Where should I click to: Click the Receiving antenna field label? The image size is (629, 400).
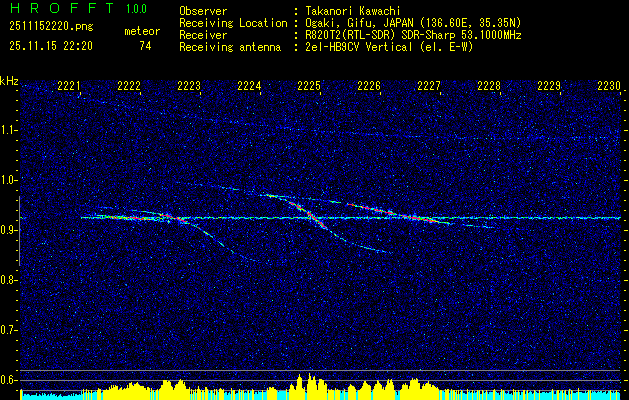(230, 47)
